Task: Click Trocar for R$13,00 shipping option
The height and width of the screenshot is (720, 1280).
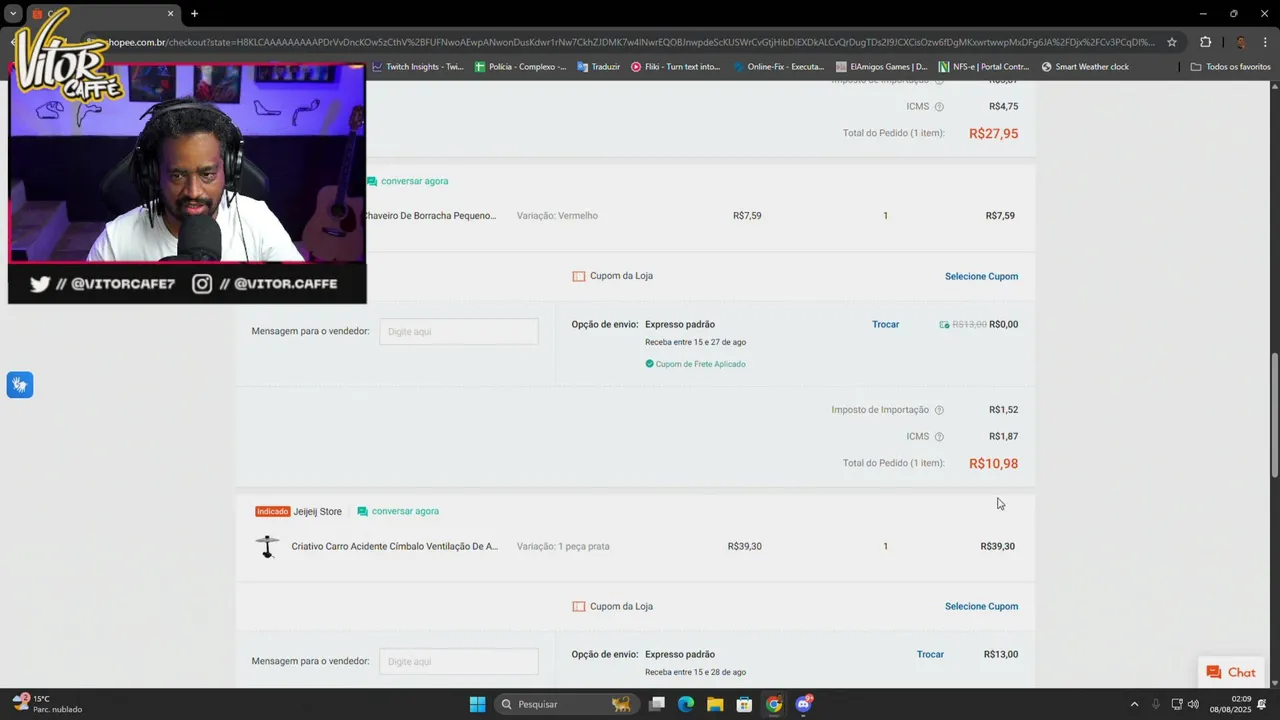Action: [930, 654]
